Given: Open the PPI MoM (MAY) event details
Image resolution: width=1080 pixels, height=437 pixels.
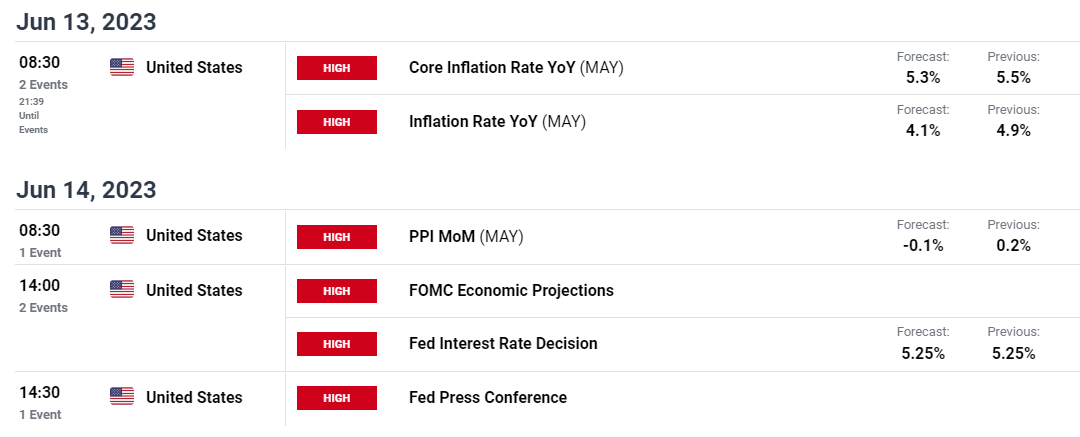Looking at the screenshot, I should (x=466, y=236).
